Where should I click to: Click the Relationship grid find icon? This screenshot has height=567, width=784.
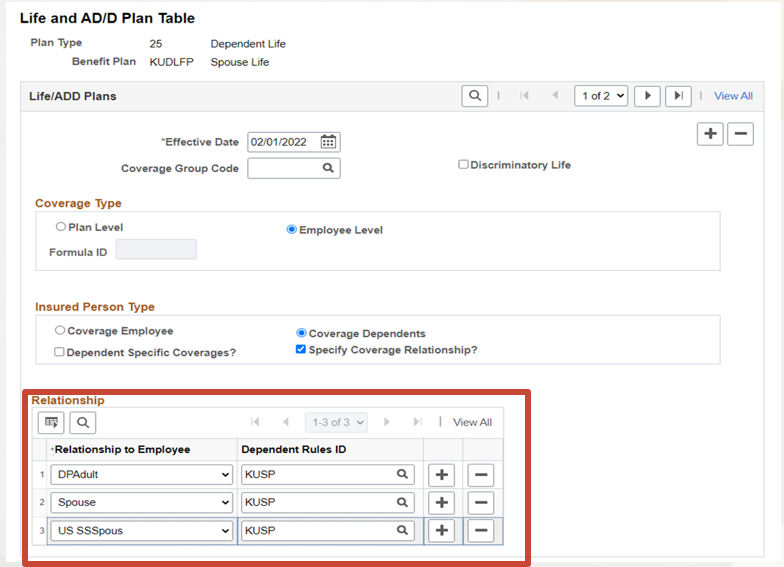(83, 423)
